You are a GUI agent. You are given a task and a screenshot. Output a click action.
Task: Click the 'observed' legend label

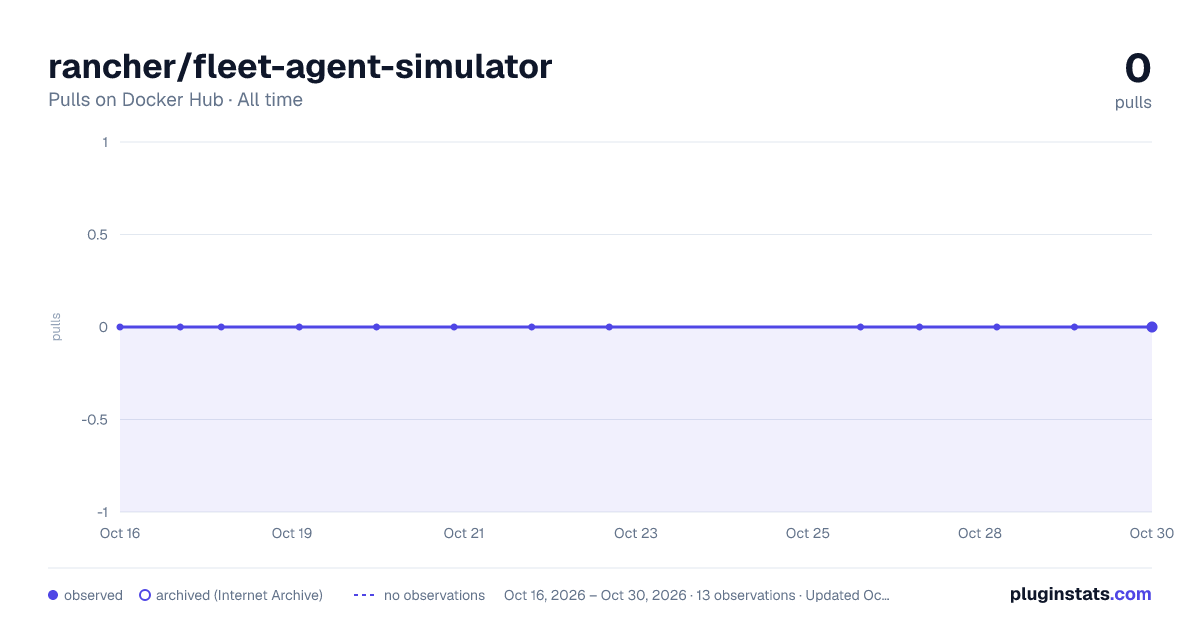tap(93, 595)
